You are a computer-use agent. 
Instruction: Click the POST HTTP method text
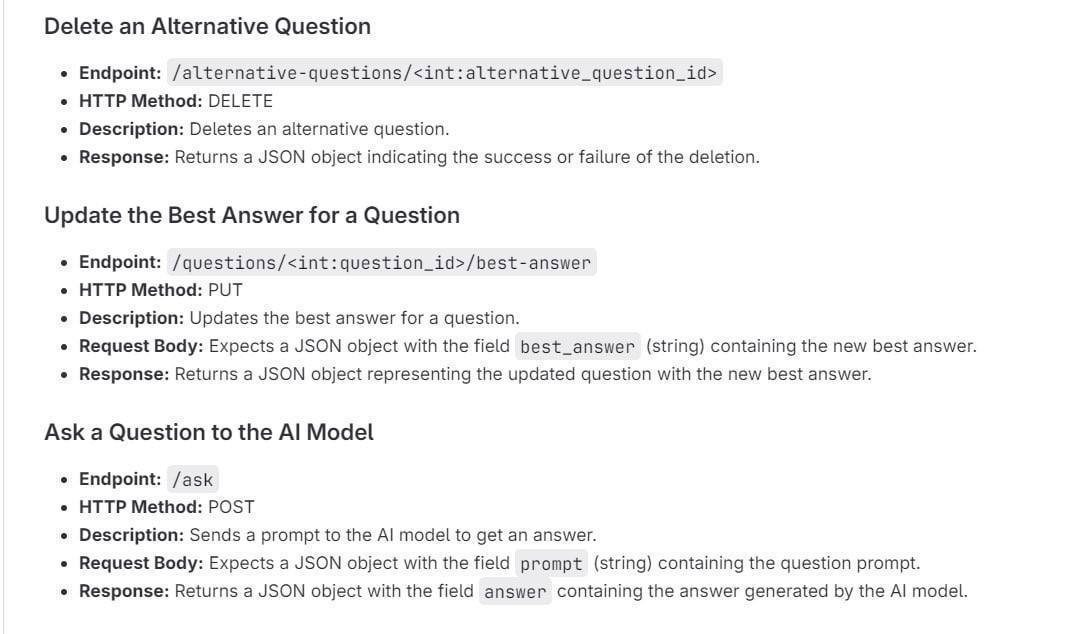pyautogui.click(x=231, y=507)
